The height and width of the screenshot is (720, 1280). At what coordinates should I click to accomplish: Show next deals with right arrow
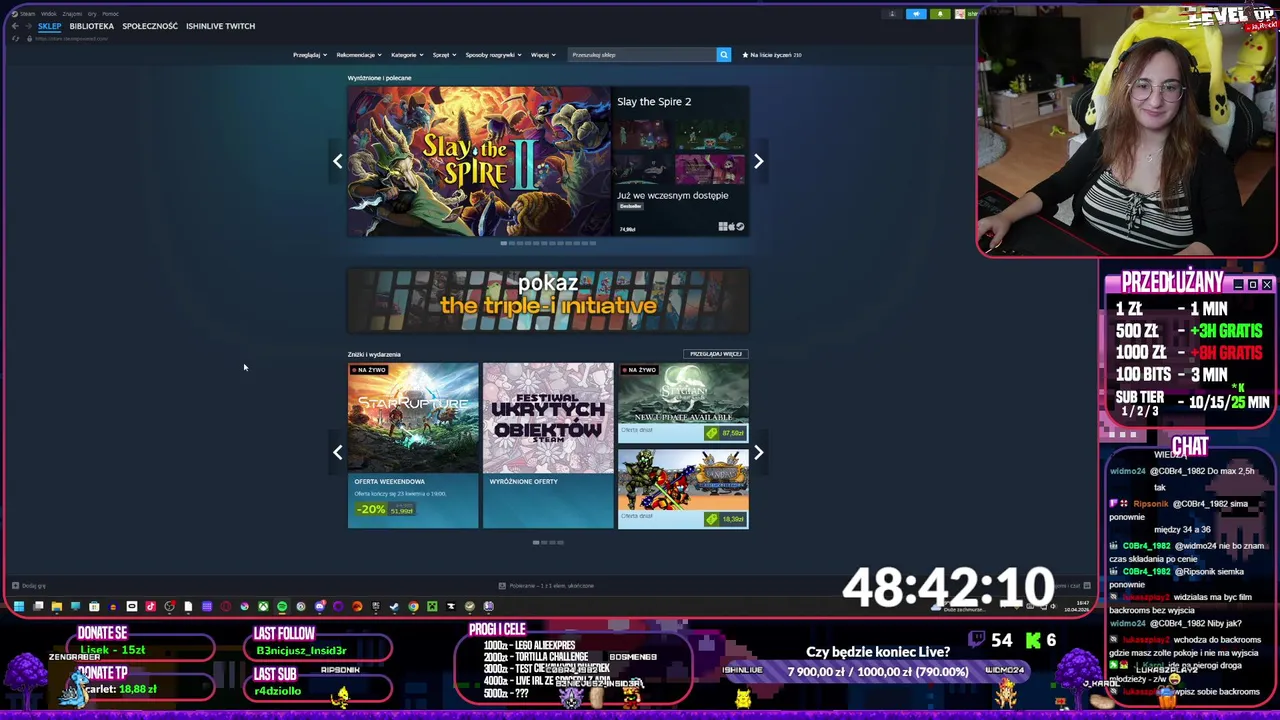(758, 452)
